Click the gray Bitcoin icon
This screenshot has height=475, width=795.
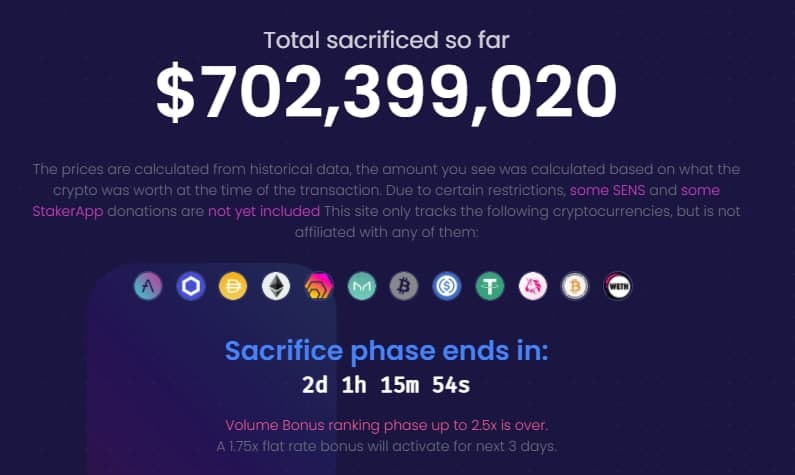(x=404, y=286)
